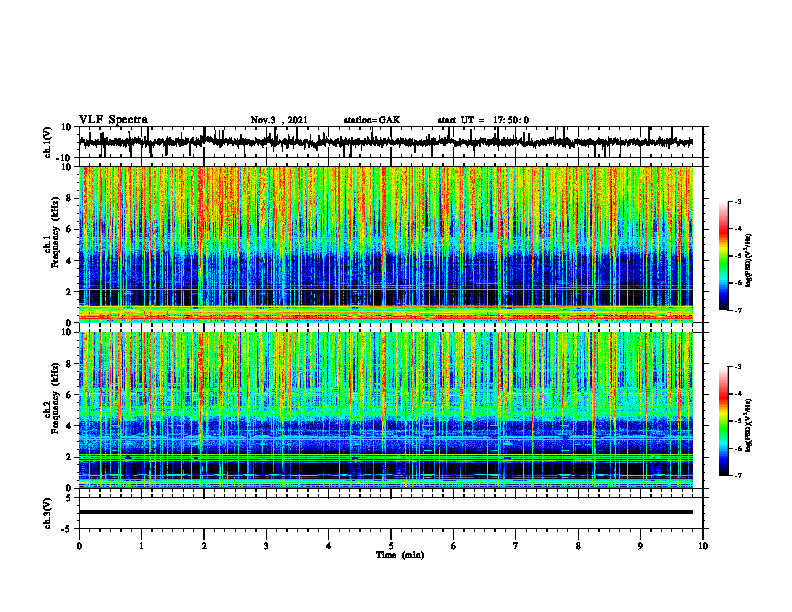Image resolution: width=792 pixels, height=612 pixels.
Task: Click the time axis tick label "2"
Action: click(x=204, y=546)
